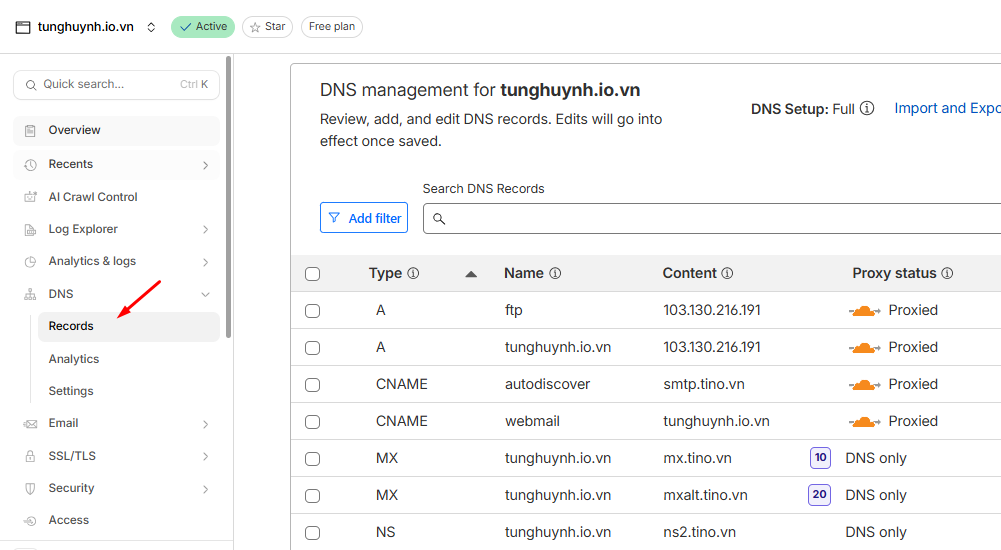Viewport: 1001px width, 550px height.
Task: Select Records under DNS
Action: [x=129, y=327]
